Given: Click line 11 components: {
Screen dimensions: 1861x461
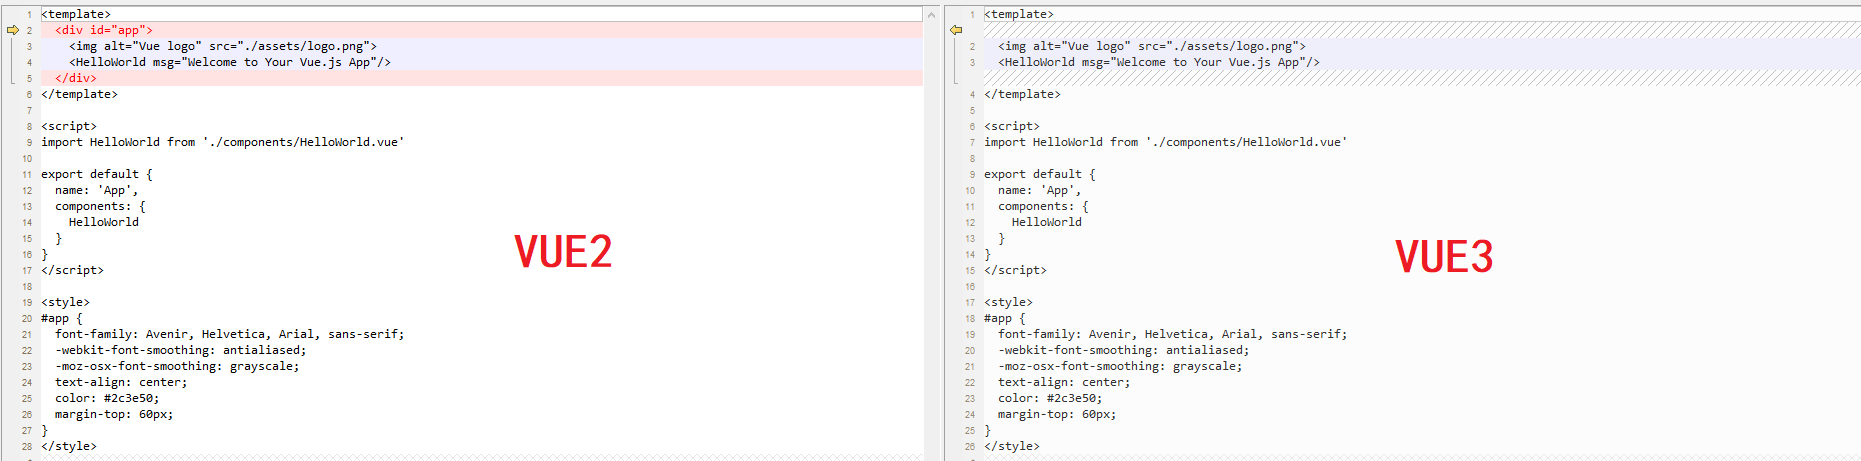Looking at the screenshot, I should [x=1043, y=206].
